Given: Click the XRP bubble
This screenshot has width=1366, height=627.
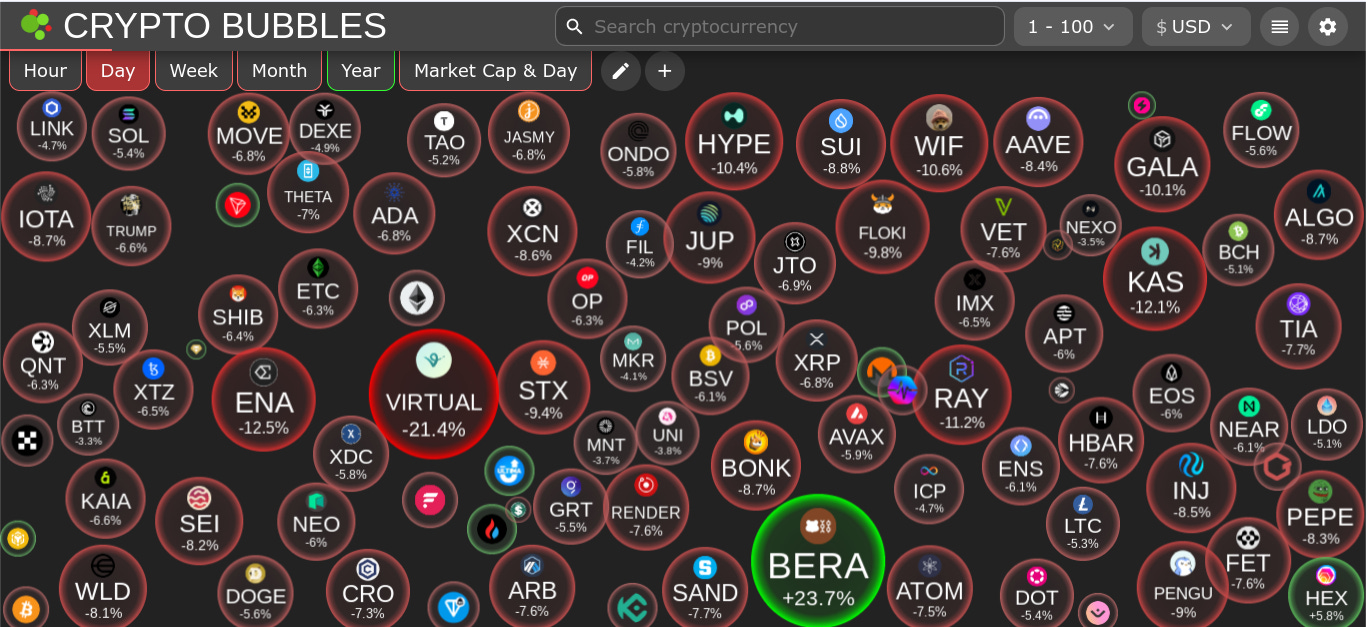Looking at the screenshot, I should tap(817, 360).
